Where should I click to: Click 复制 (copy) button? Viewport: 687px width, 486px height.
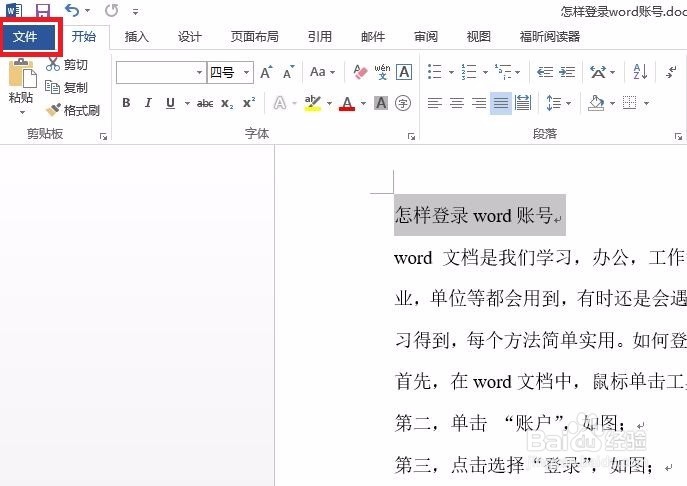click(x=67, y=87)
